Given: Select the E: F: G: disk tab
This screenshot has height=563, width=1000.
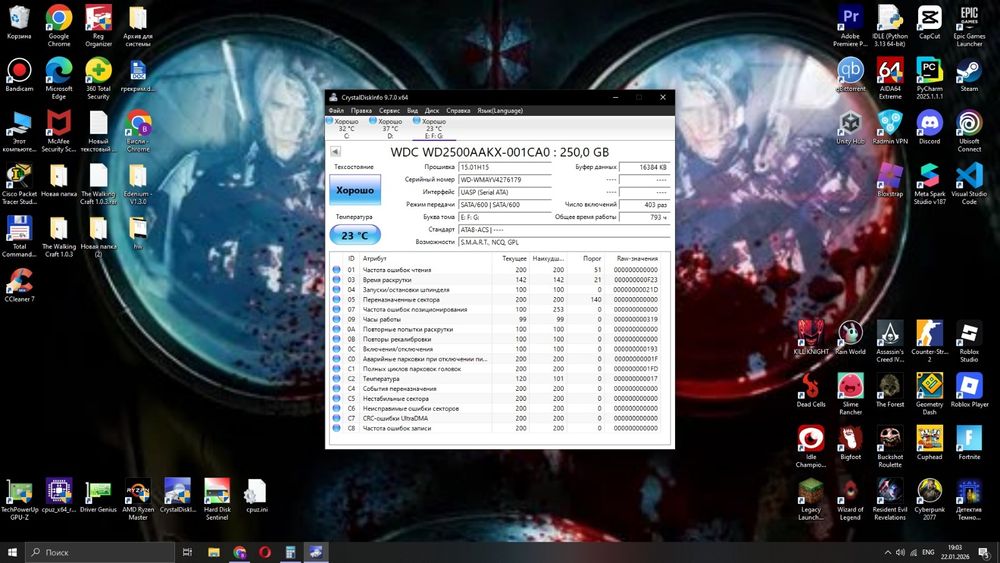Looking at the screenshot, I should pos(434,128).
